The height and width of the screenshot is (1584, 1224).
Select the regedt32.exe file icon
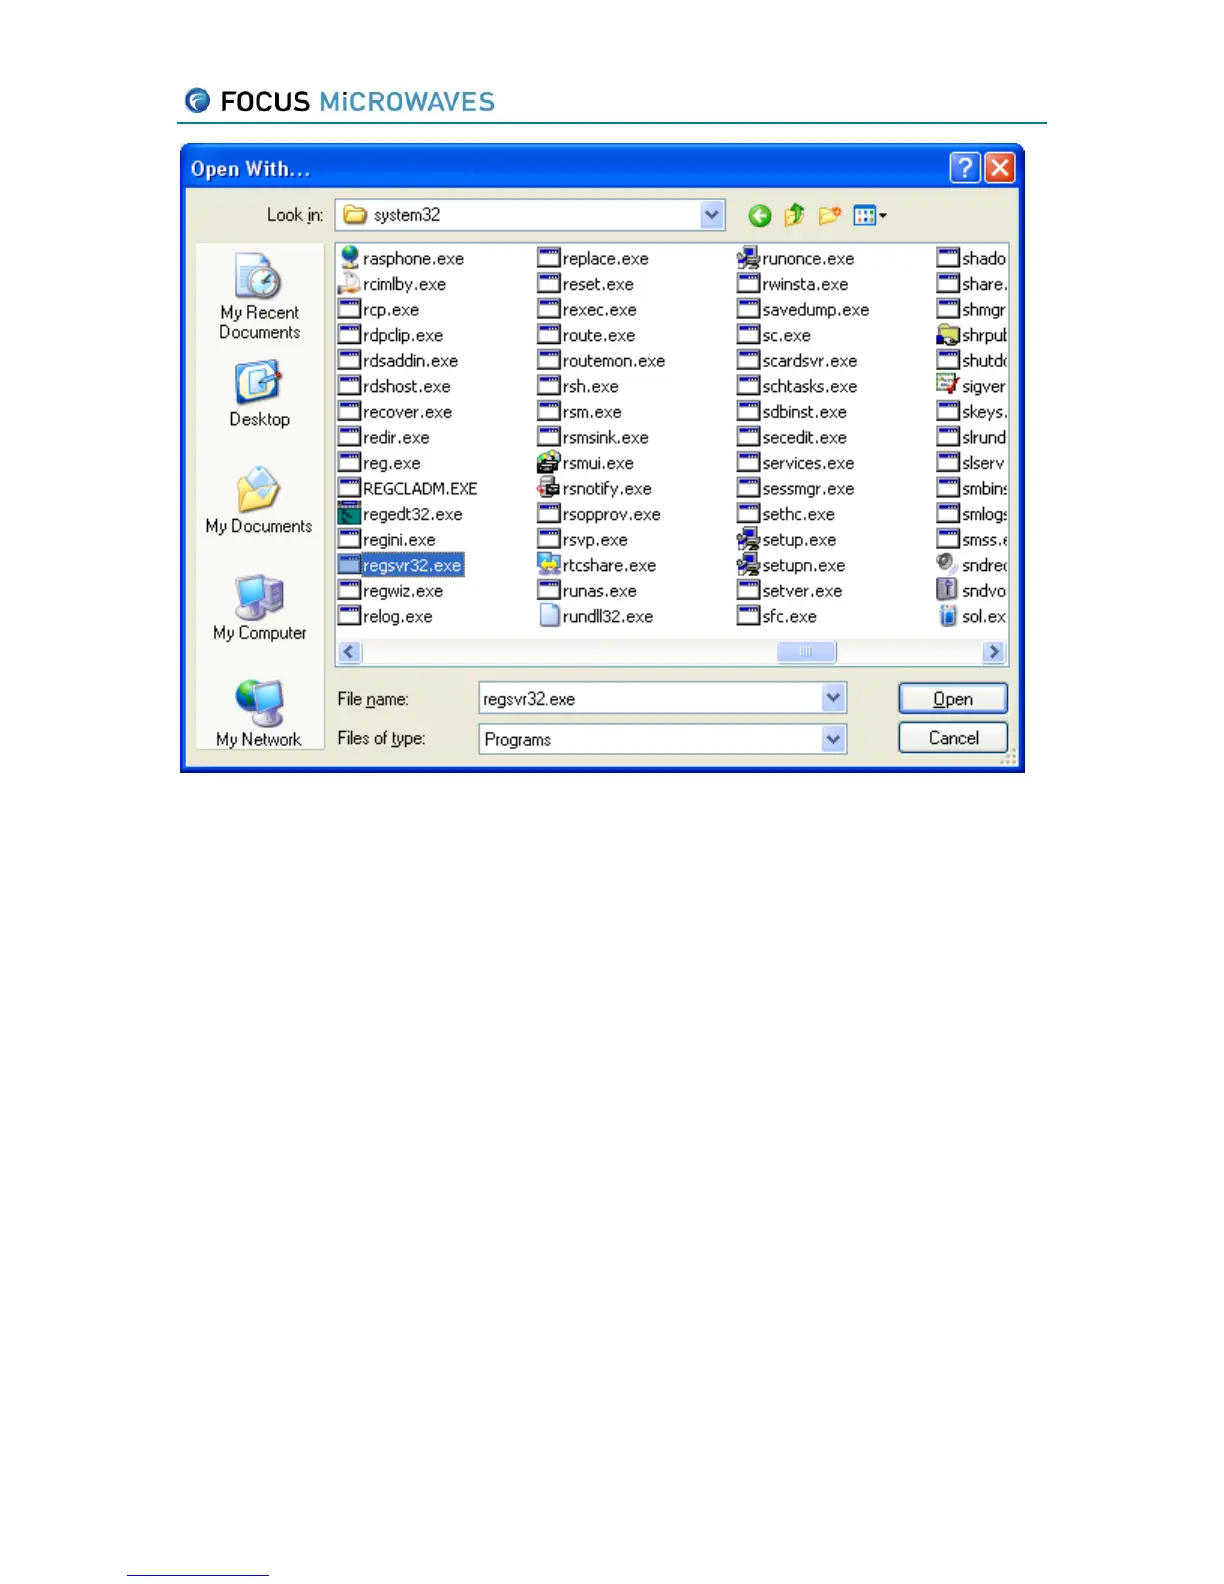click(349, 514)
